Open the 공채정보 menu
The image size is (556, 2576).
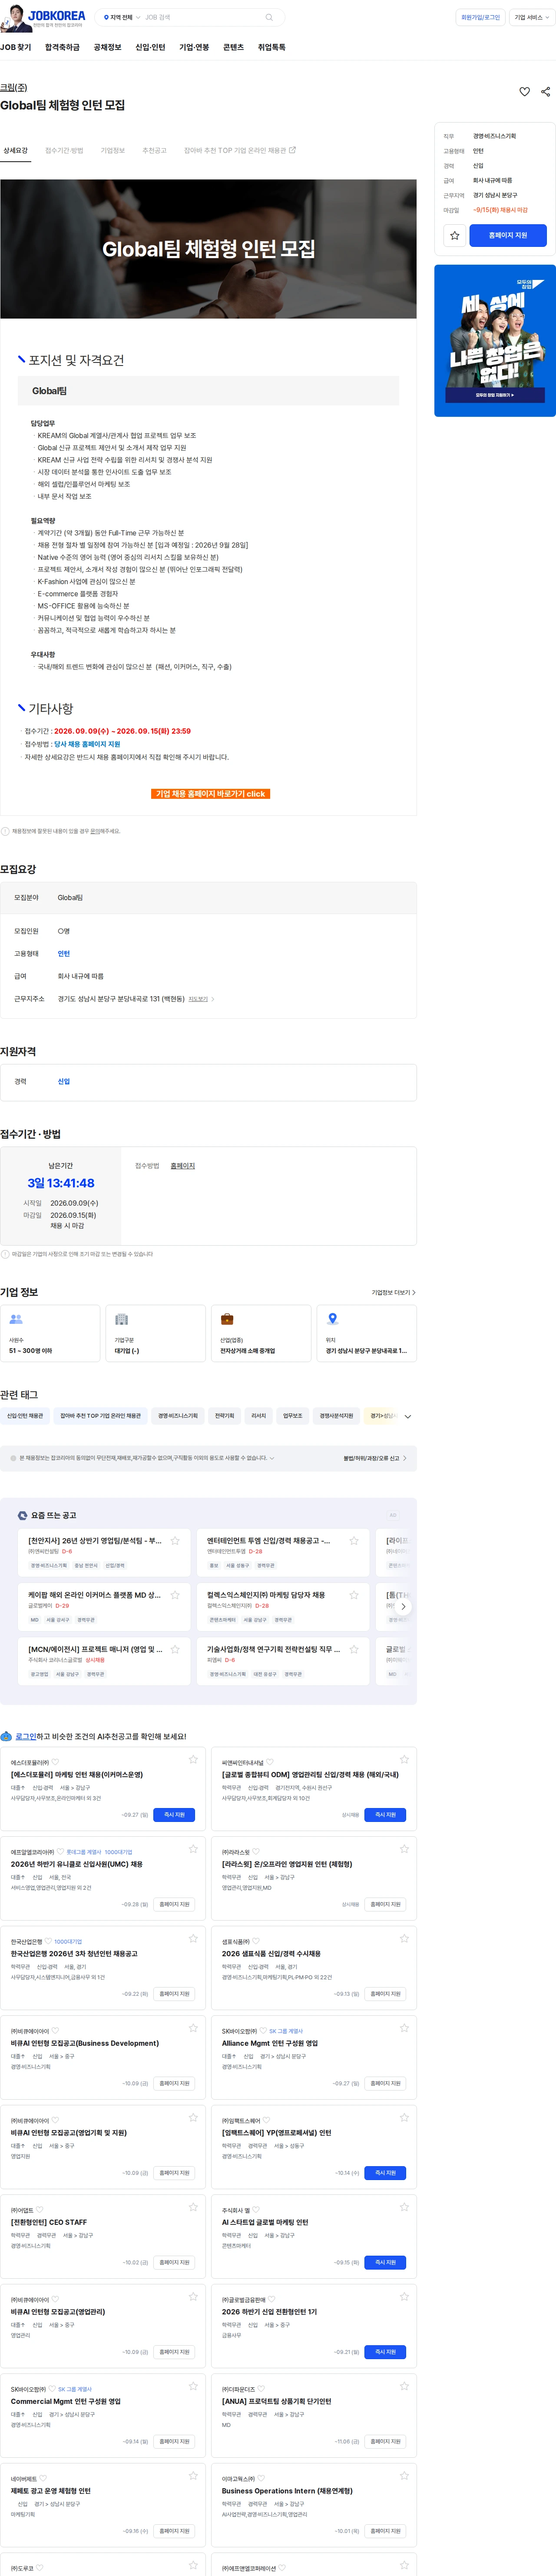107,47
